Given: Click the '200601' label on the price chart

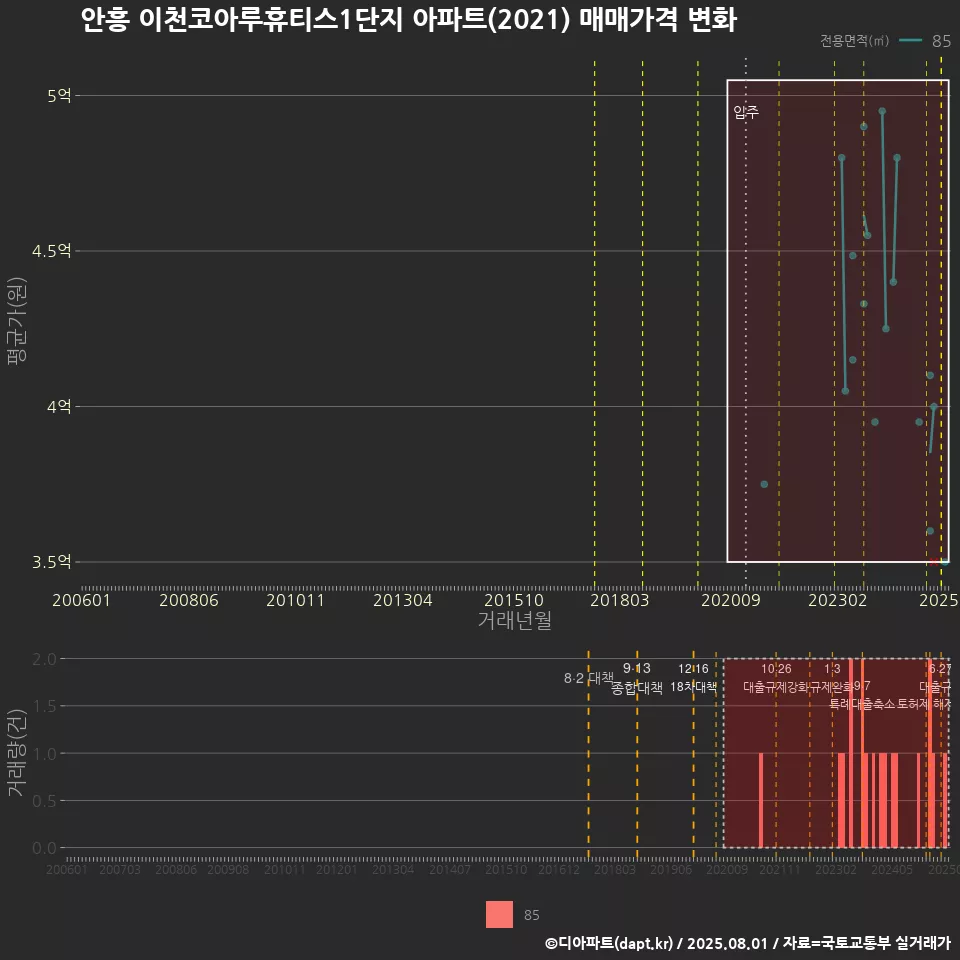Looking at the screenshot, I should pos(81,600).
